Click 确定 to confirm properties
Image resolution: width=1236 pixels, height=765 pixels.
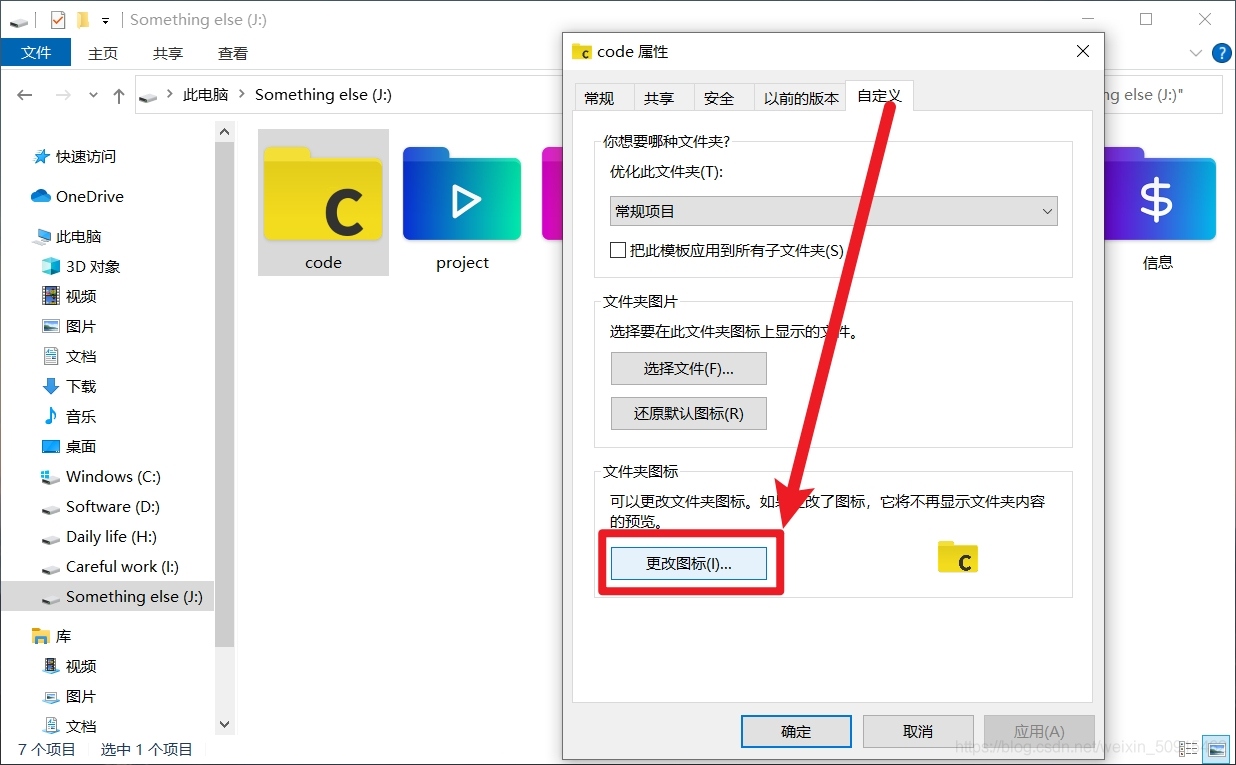(x=796, y=731)
